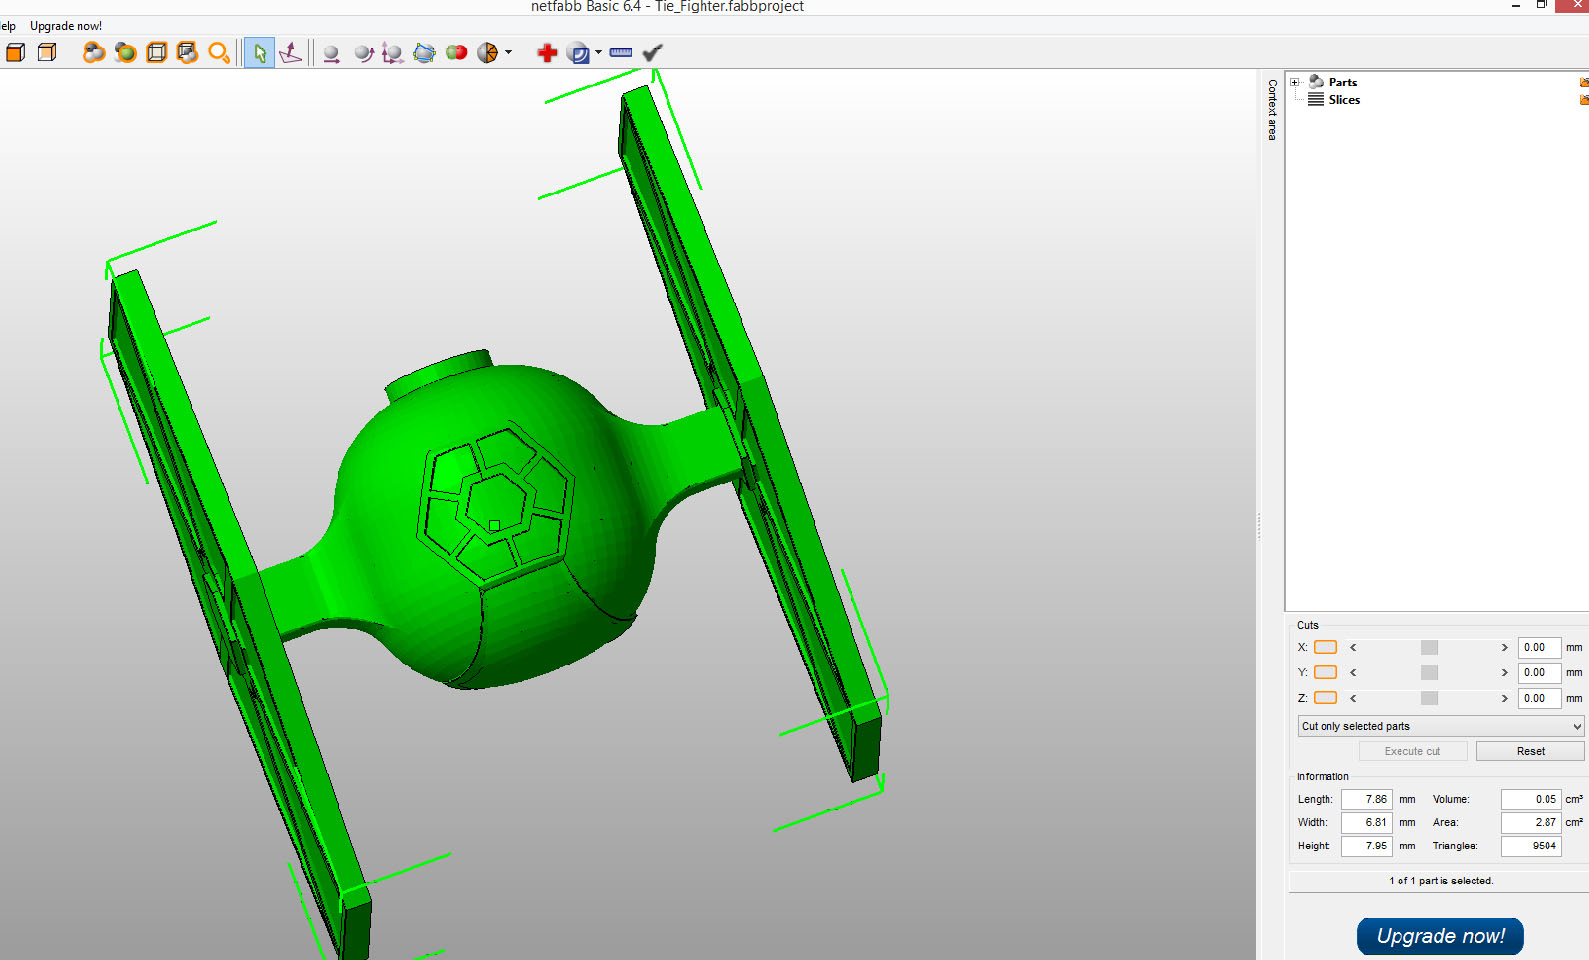The height and width of the screenshot is (960, 1589).
Task: Click the Context area vertical label
Action: pos(1272,110)
